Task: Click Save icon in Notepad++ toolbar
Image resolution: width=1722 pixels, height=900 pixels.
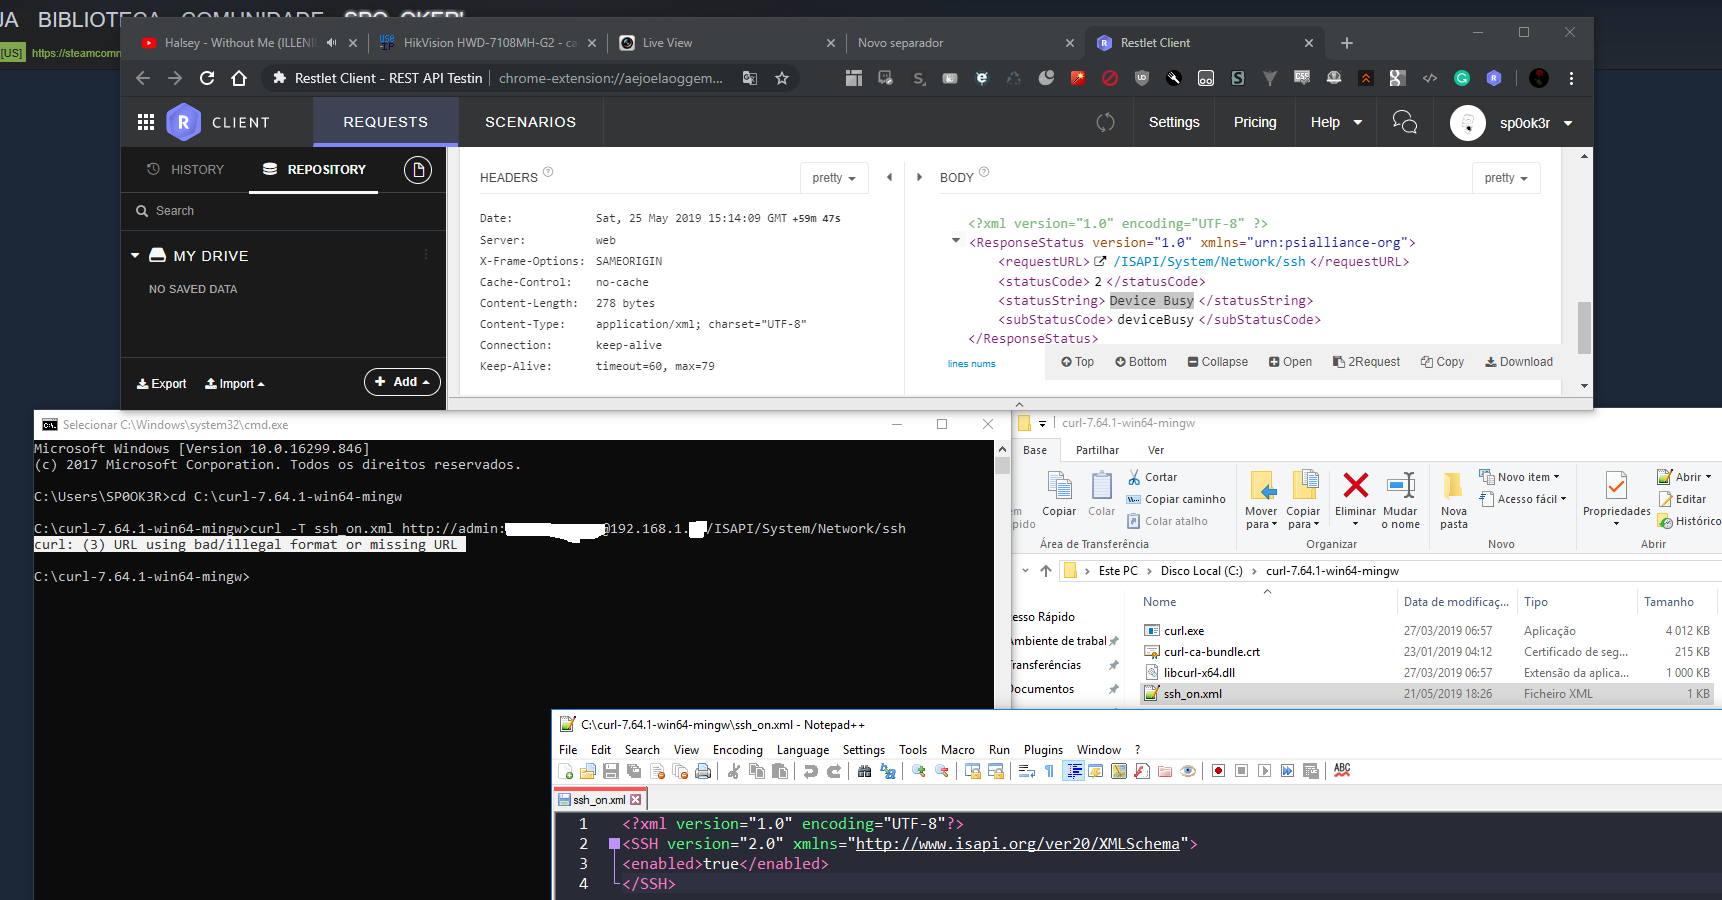Action: (x=611, y=771)
